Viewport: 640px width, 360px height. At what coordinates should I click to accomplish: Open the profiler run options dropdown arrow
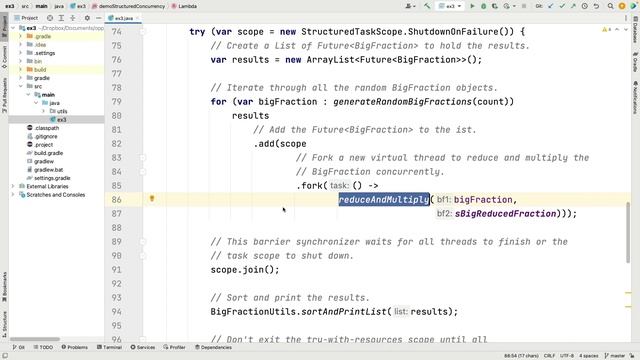tap(513, 6)
